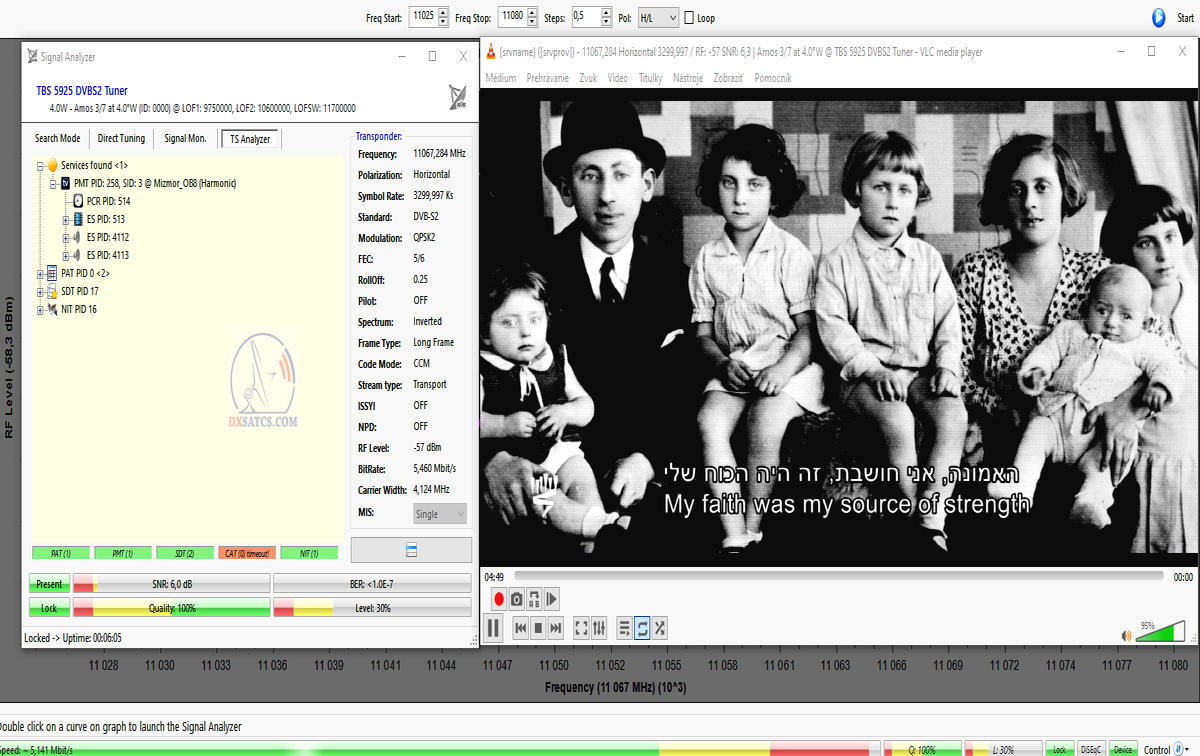The height and width of the screenshot is (756, 1200).
Task: Click the CAT (0) timeout! button
Action: pyautogui.click(x=246, y=553)
